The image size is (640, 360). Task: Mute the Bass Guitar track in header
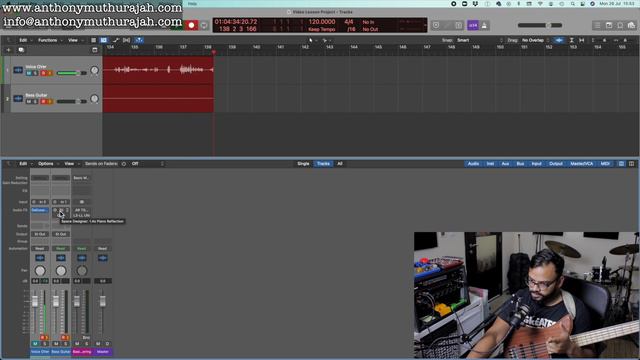[29, 101]
